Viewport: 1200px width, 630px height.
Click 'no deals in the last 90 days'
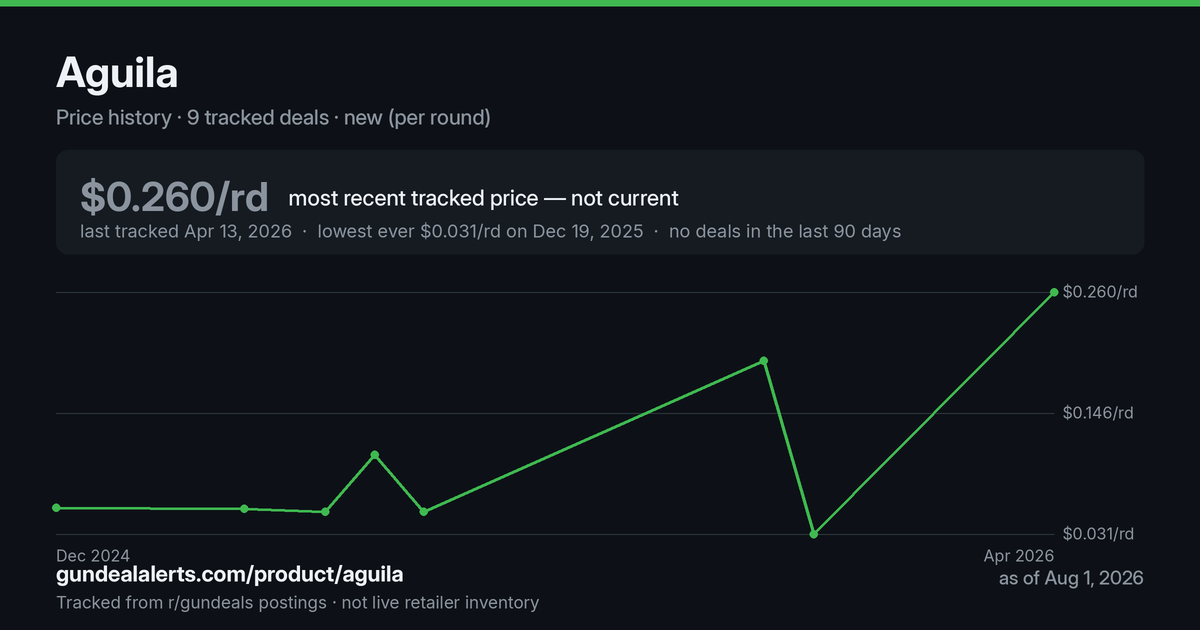785,232
